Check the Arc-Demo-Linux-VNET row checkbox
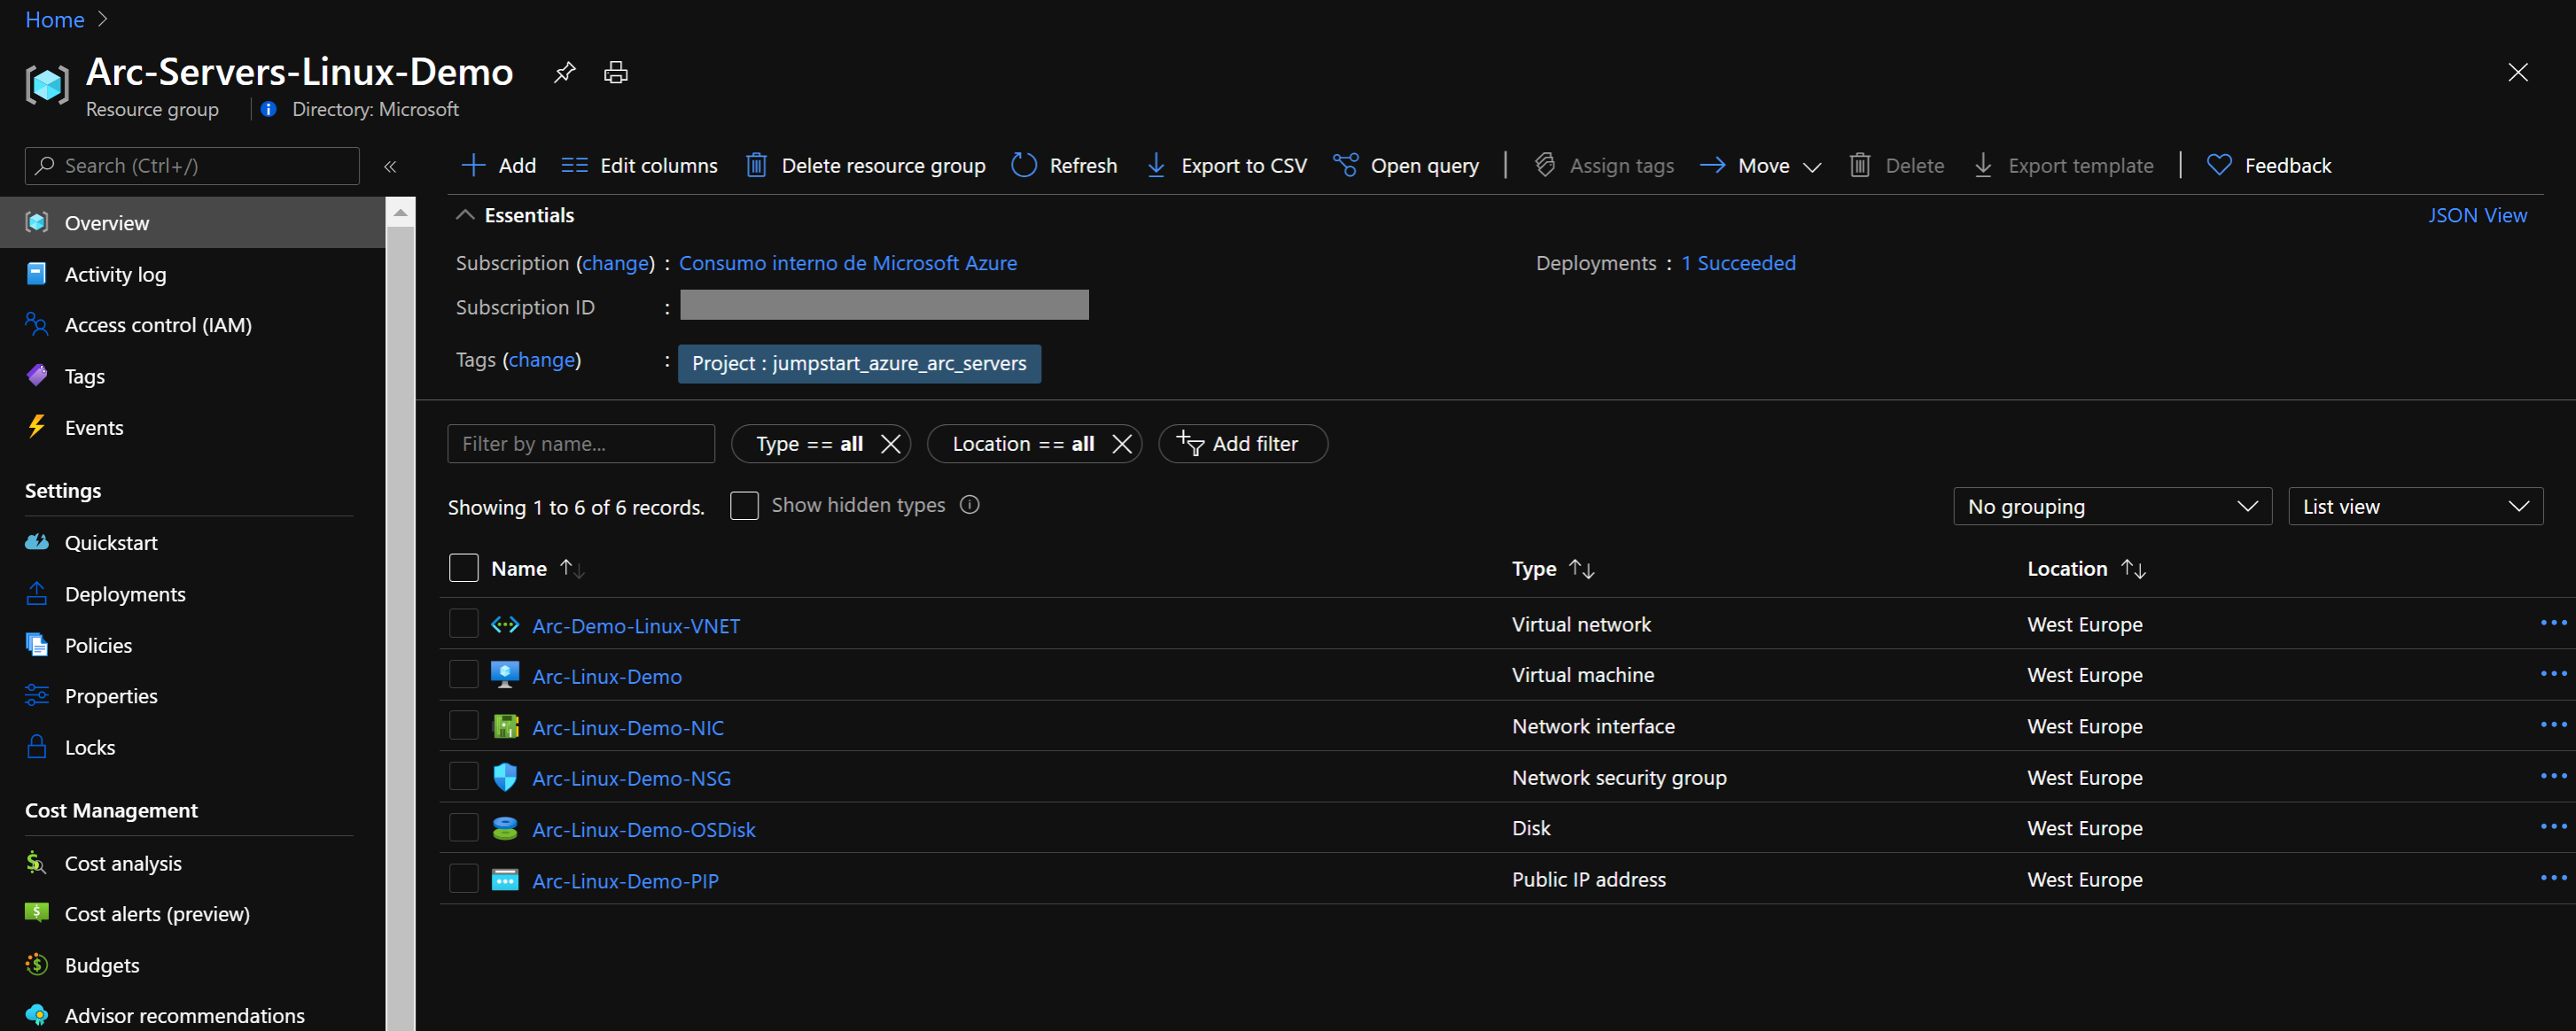 464,624
